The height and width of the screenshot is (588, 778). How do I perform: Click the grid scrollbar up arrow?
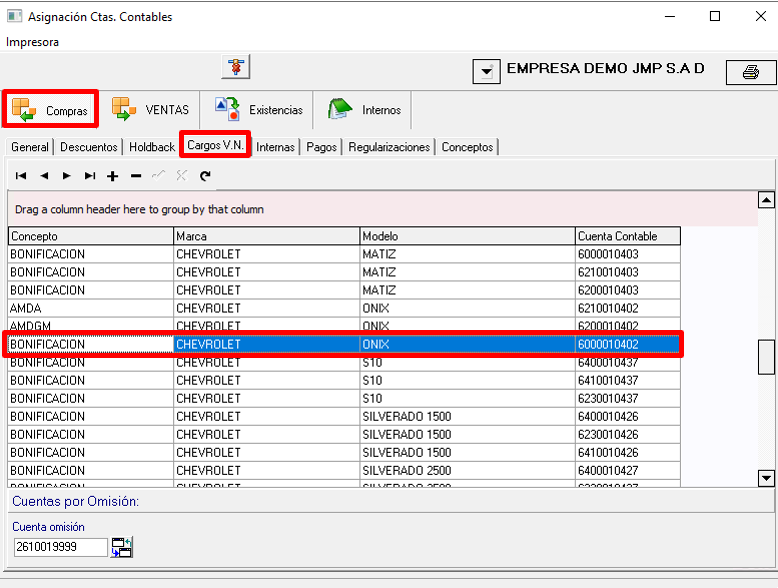[x=766, y=200]
